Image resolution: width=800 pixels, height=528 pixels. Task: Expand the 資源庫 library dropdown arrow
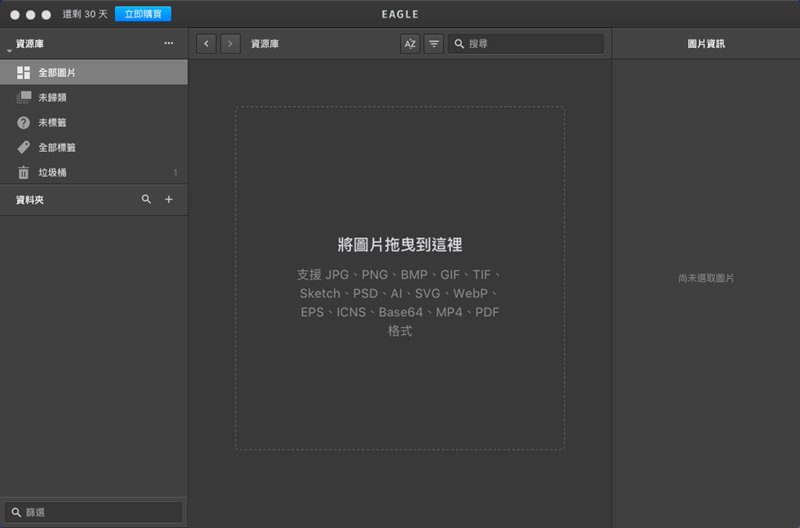coord(8,49)
